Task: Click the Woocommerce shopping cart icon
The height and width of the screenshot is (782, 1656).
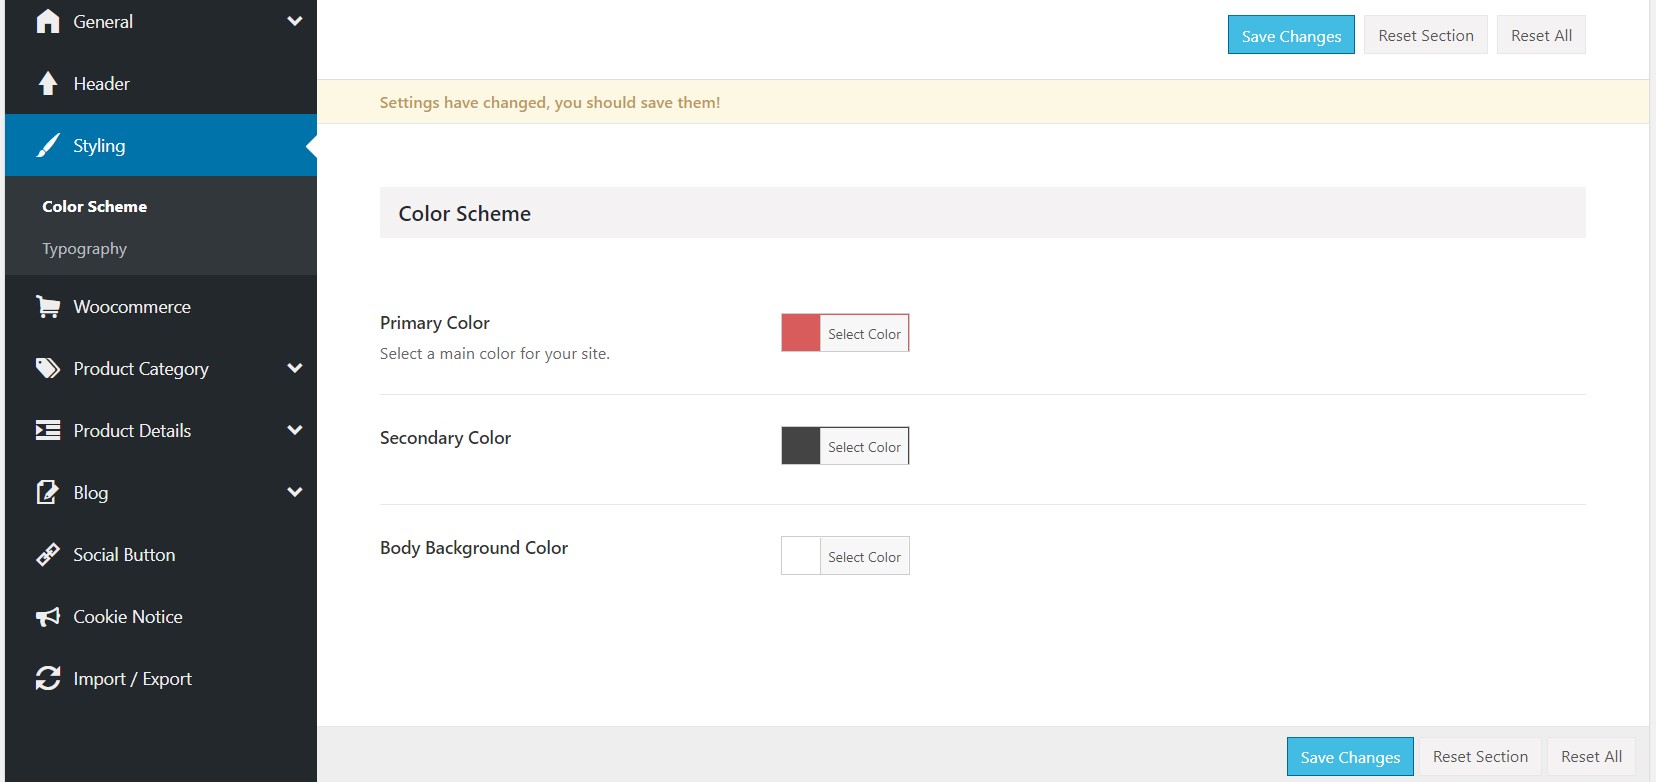Action: click(x=48, y=307)
